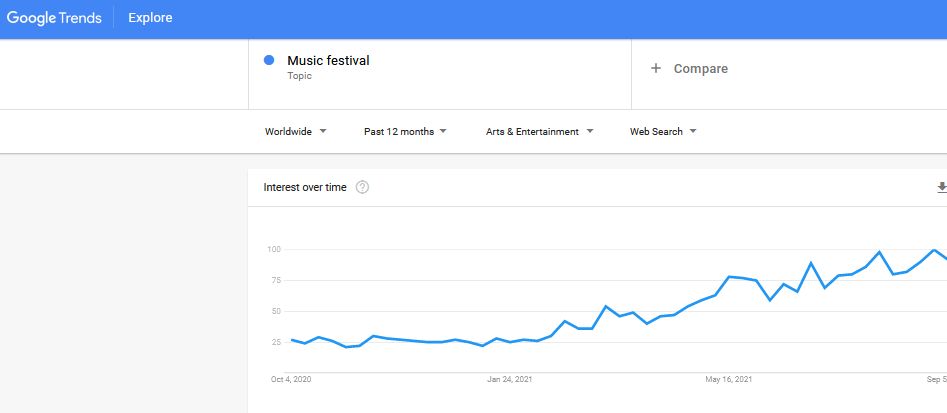Click the 50 value on y-axis
This screenshot has height=413, width=947.
275,311
